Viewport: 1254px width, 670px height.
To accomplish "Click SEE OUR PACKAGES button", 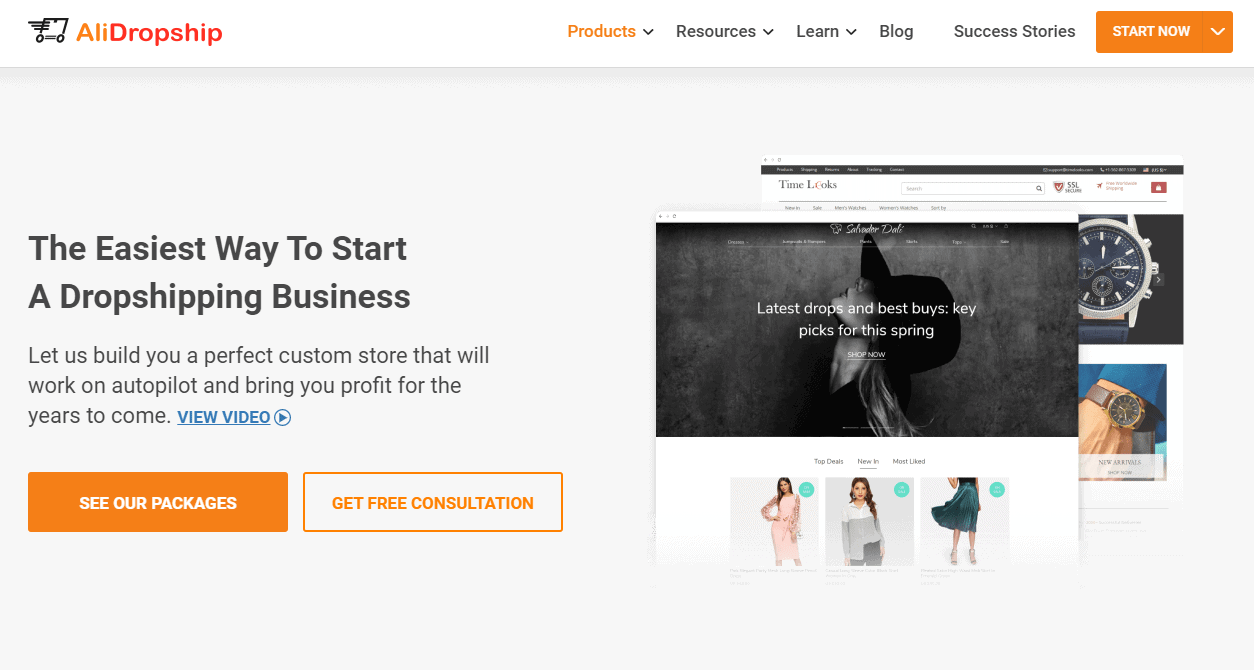I will [x=158, y=502].
